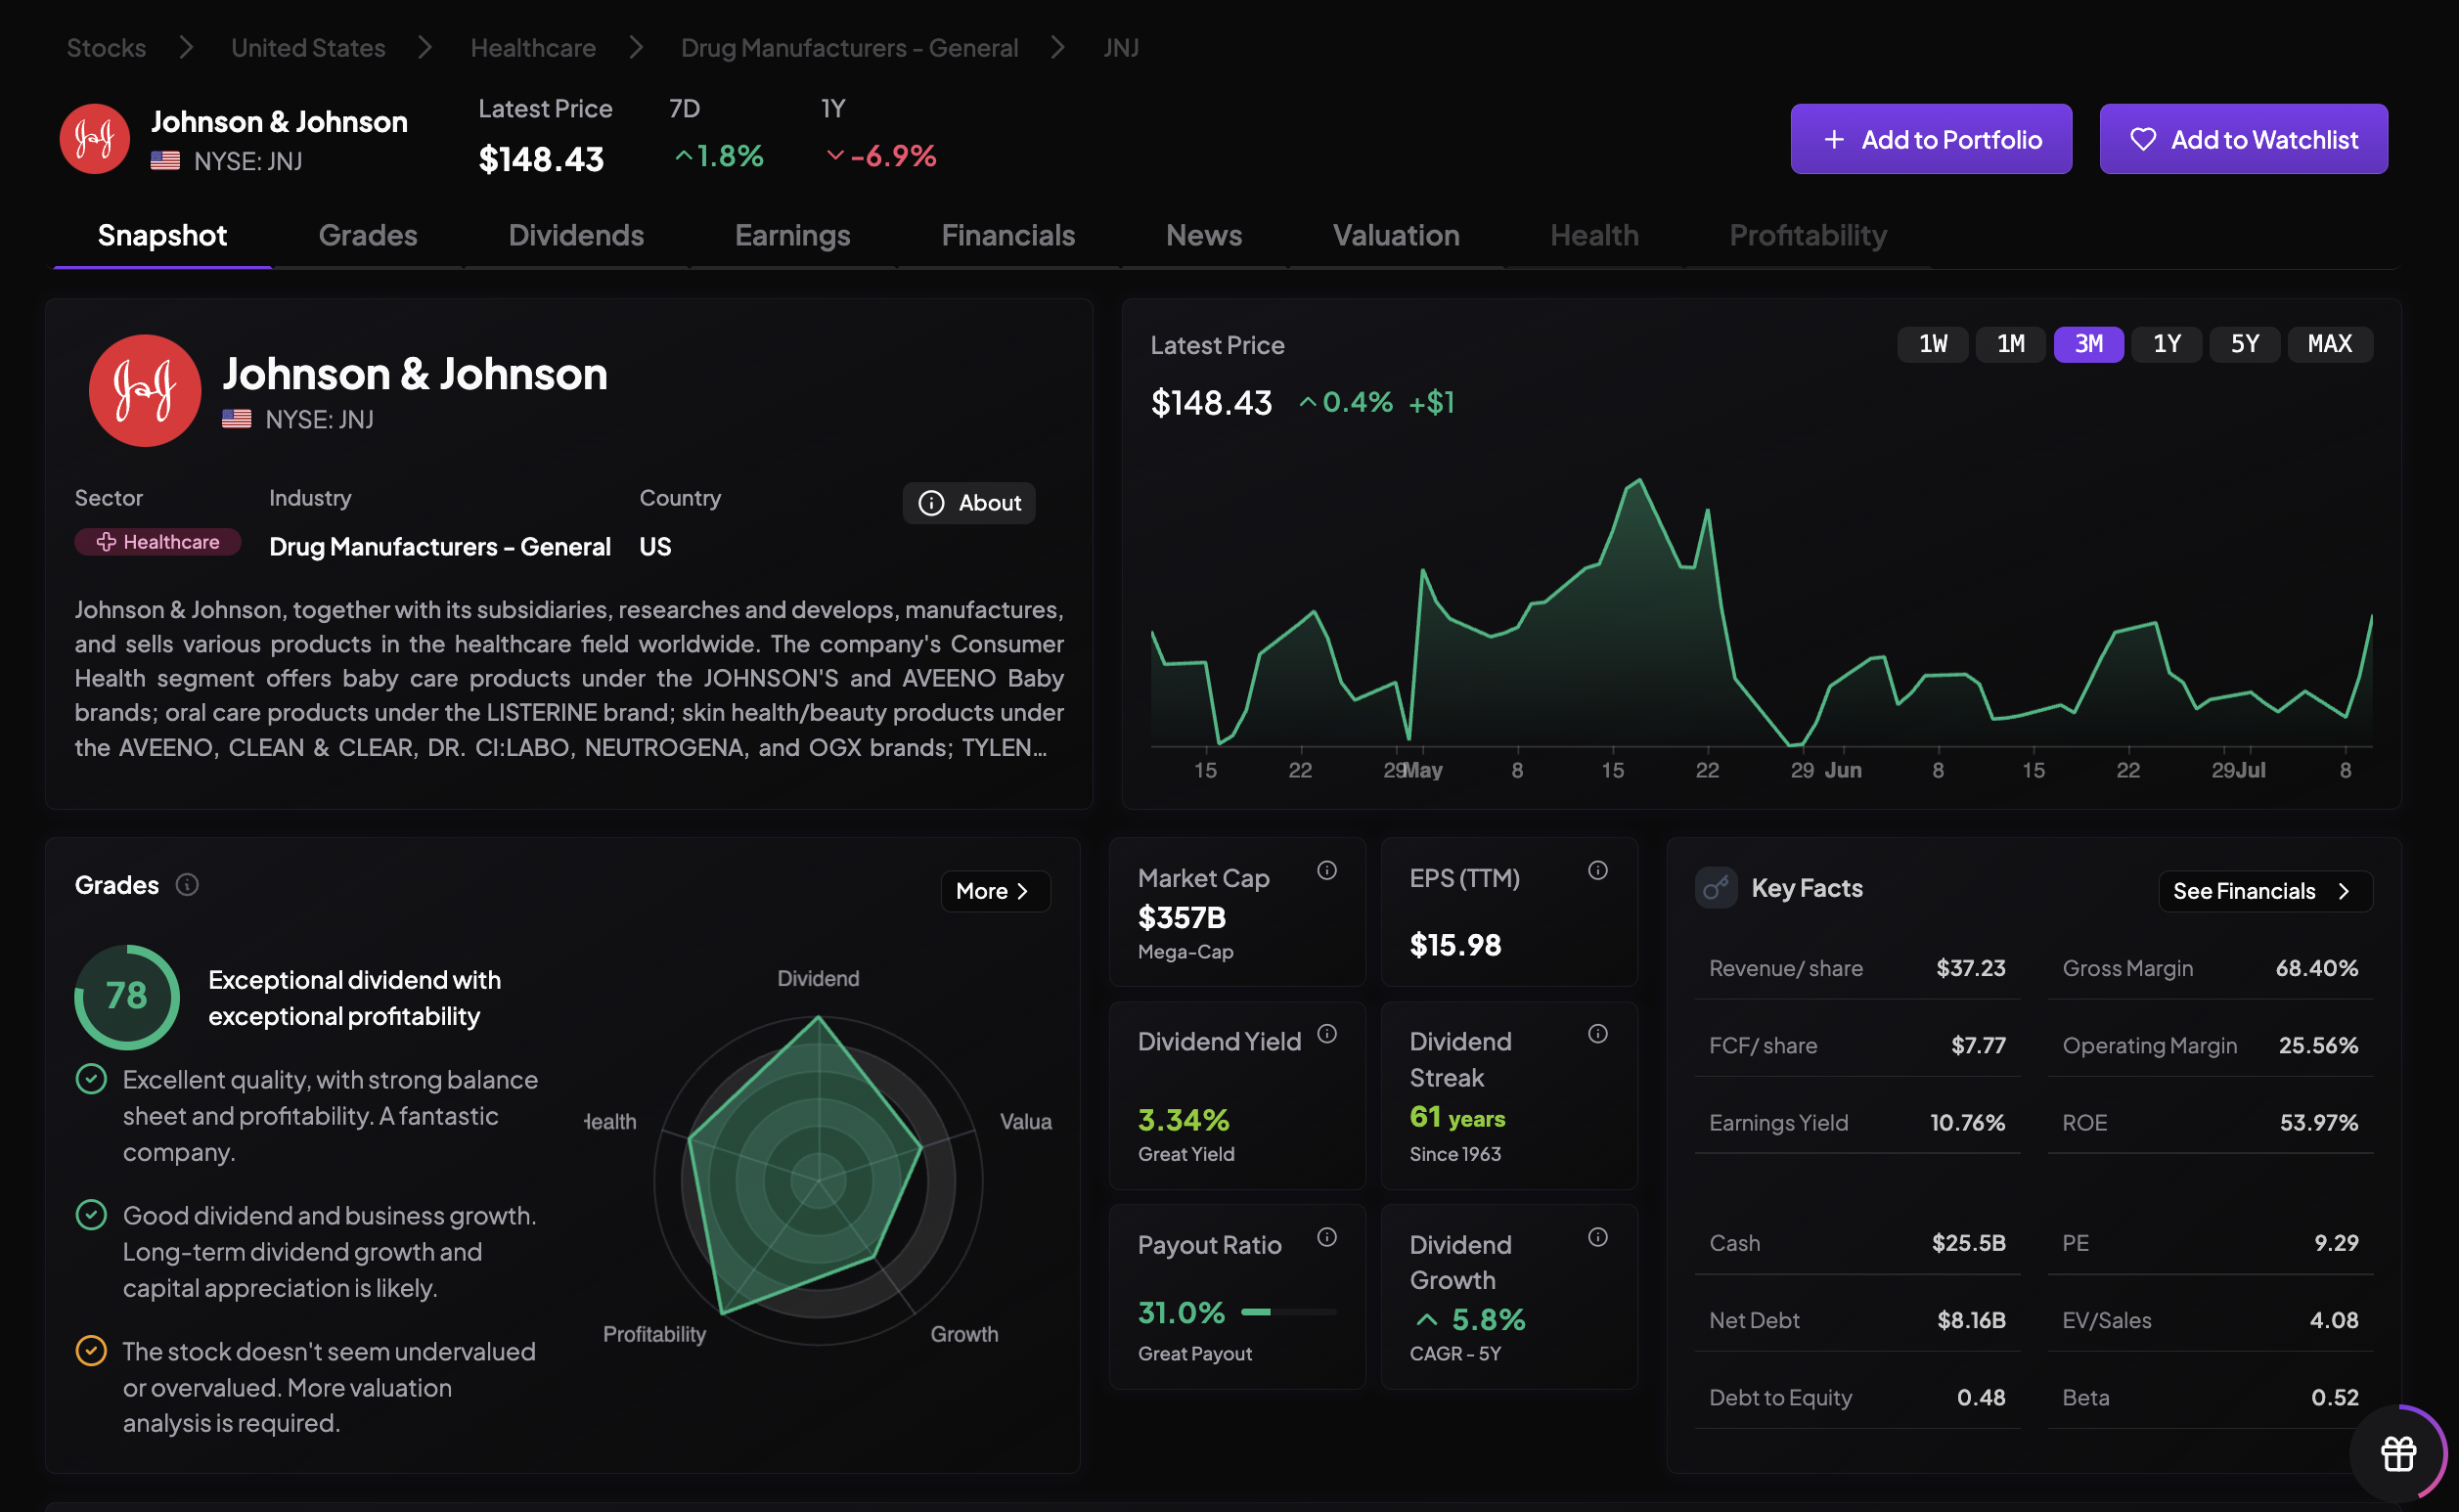Select 1W chart range

[1932, 344]
